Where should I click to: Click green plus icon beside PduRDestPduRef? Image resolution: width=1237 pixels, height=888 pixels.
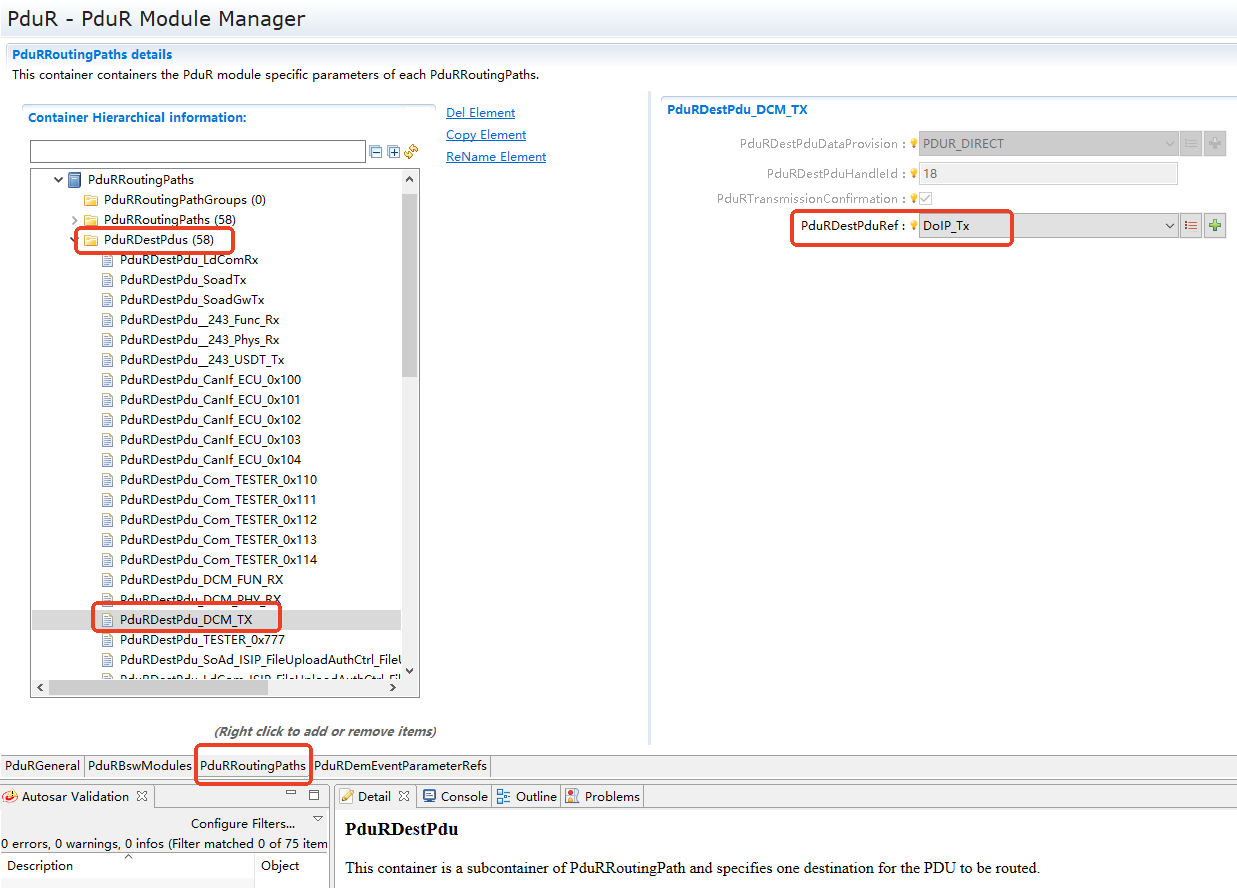(1214, 226)
